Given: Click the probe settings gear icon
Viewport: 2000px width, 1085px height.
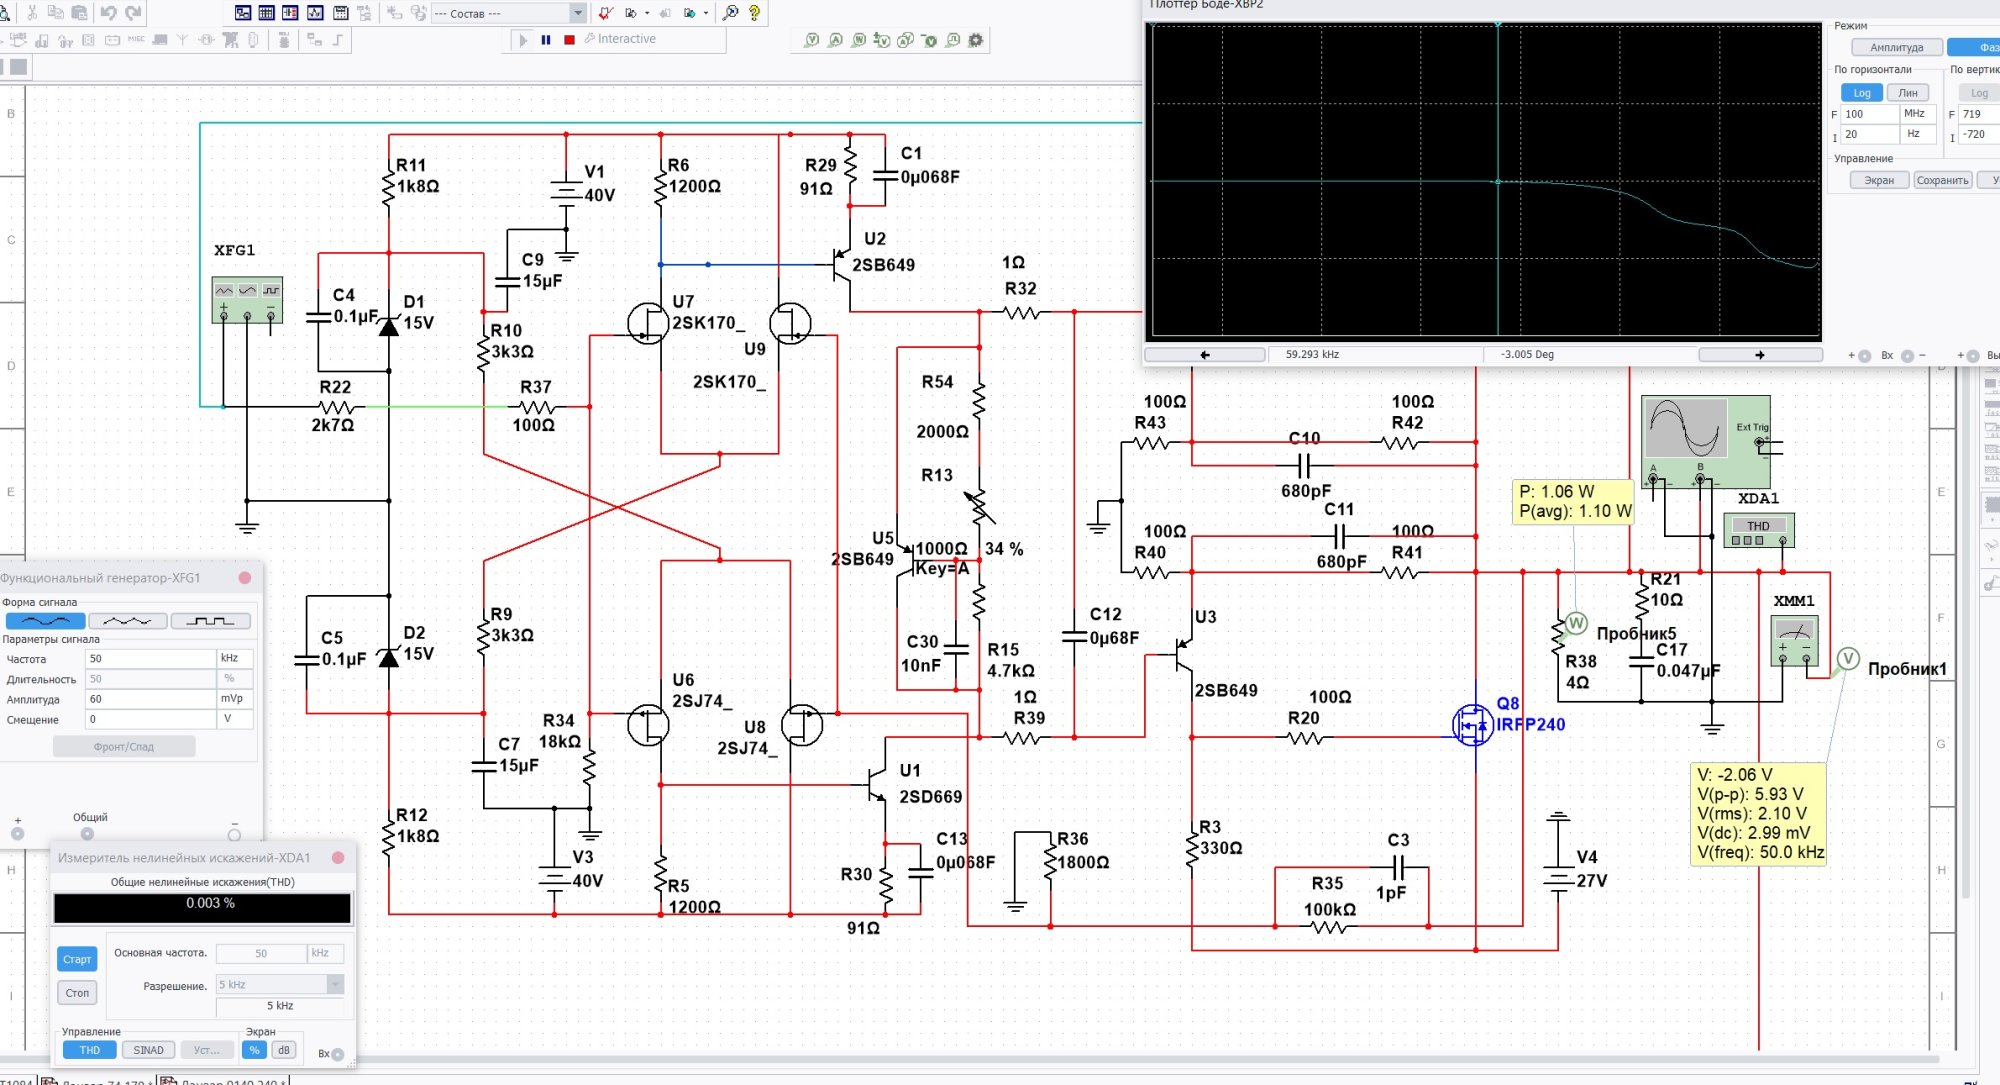Looking at the screenshot, I should (976, 41).
